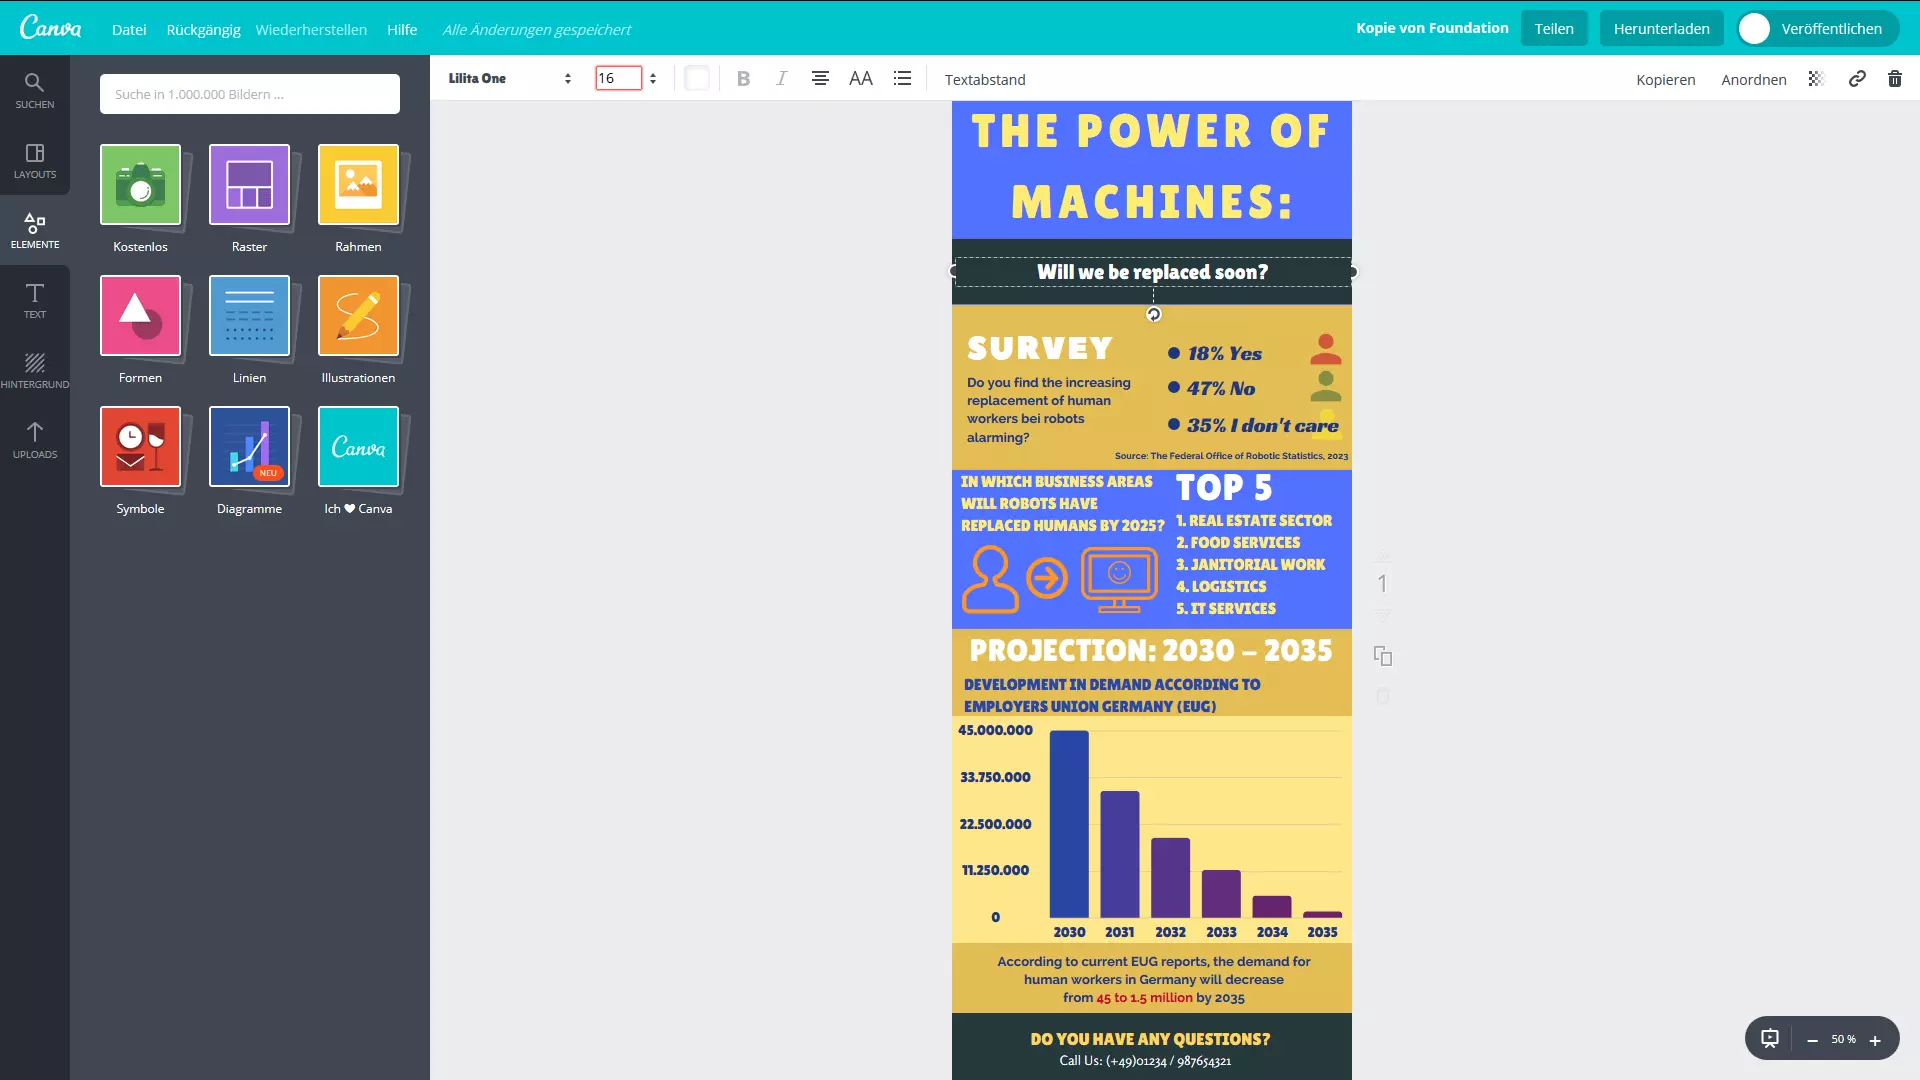The image size is (1920, 1080).
Task: Toggle Bold formatting button
Action: [742, 78]
